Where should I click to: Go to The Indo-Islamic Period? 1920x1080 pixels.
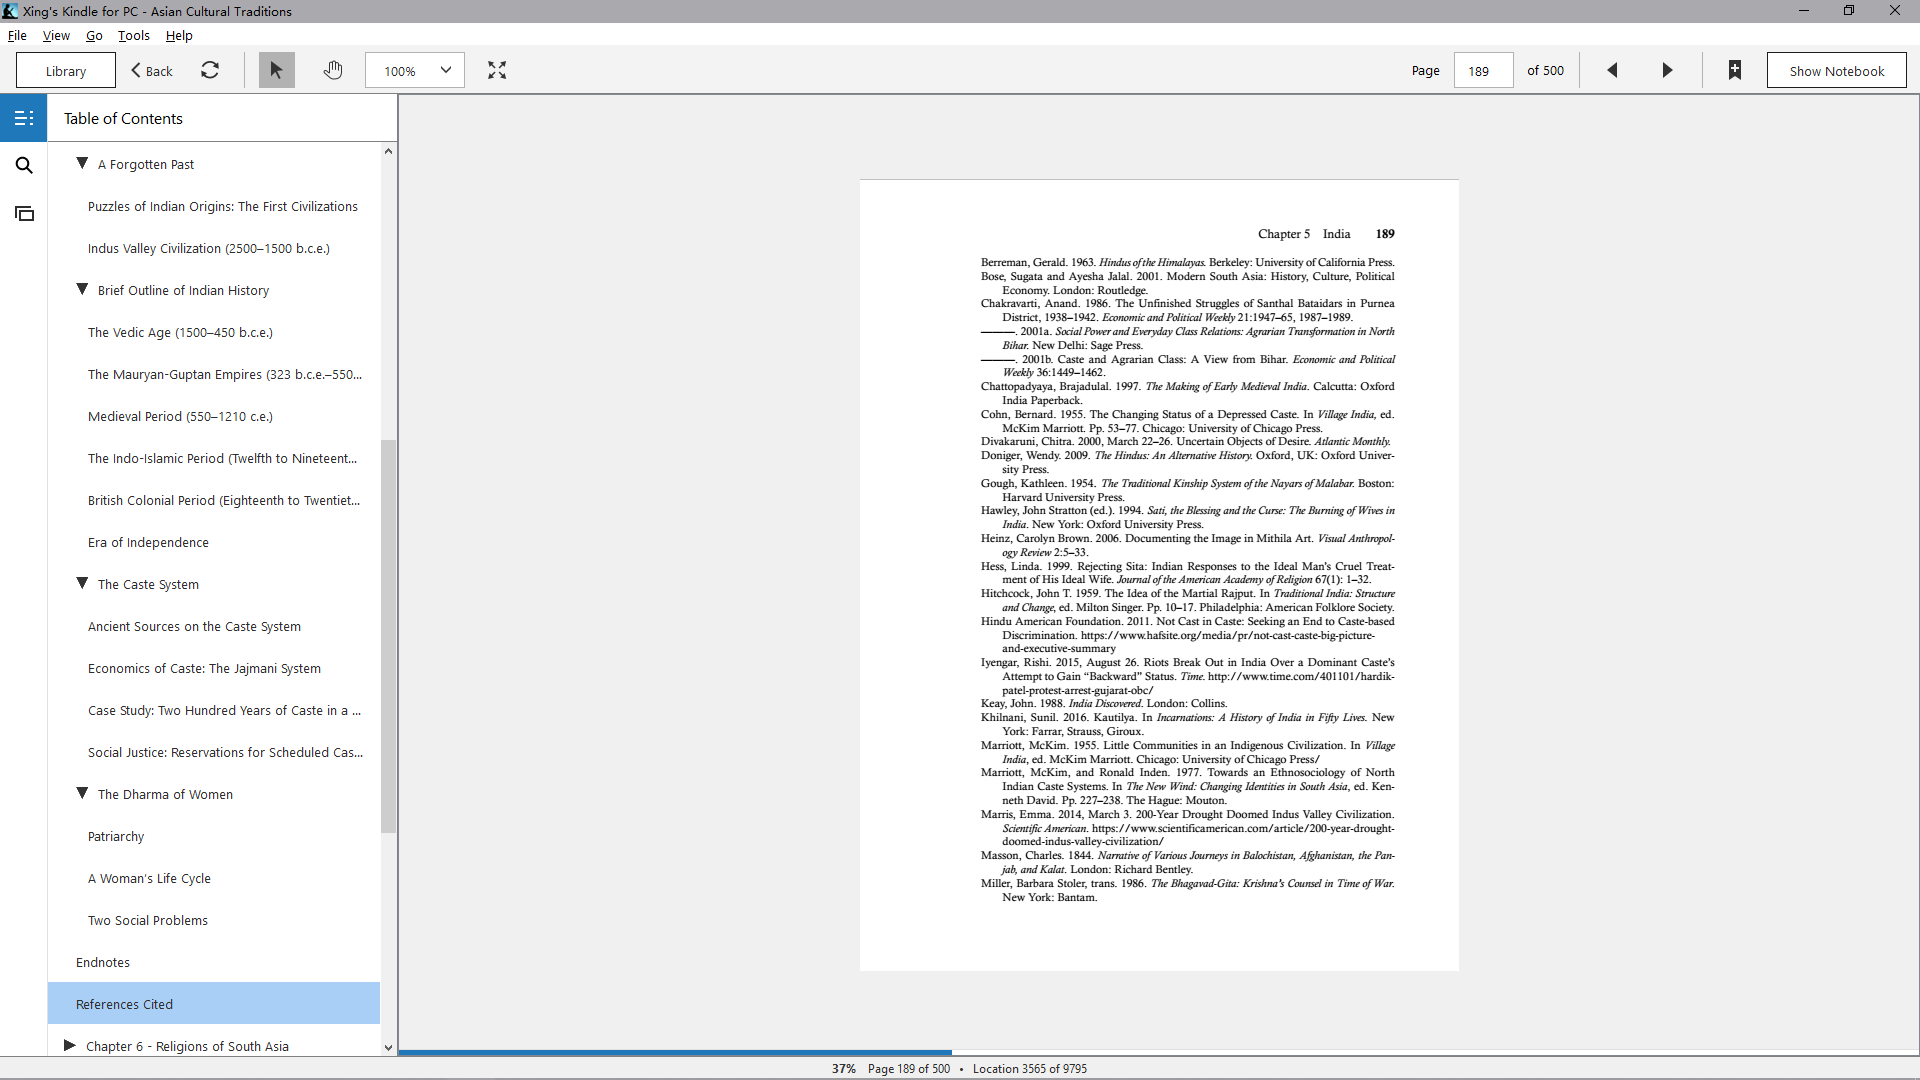click(x=222, y=459)
